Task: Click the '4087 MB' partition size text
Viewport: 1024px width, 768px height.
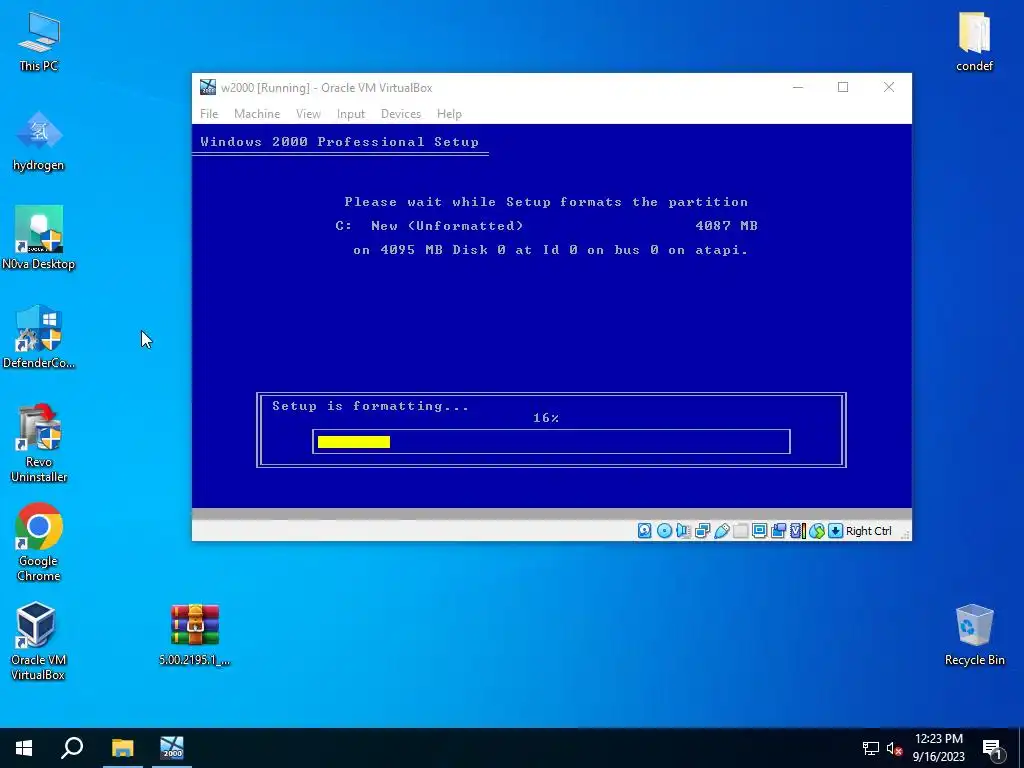Action: coord(726,226)
